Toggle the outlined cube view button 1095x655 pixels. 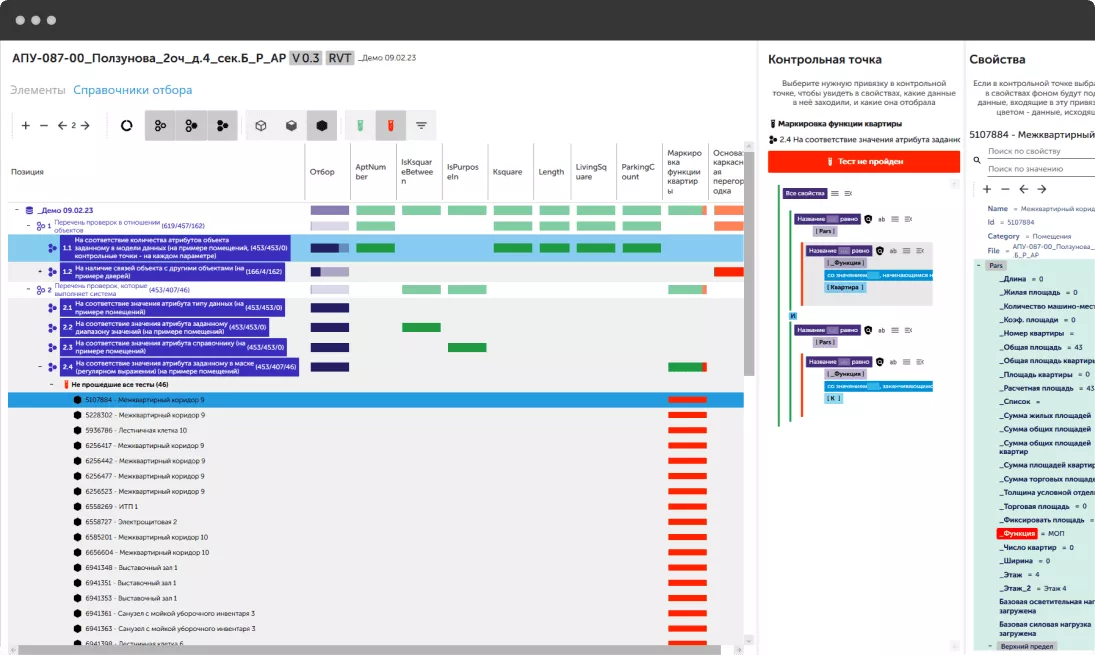[260, 126]
